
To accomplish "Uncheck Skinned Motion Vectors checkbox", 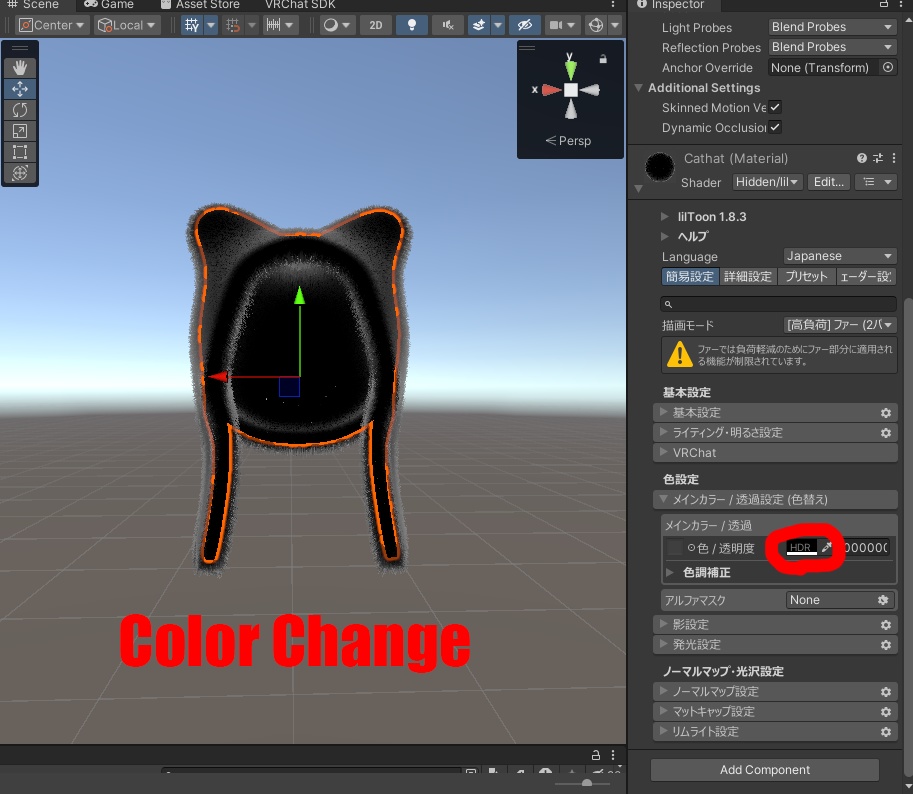I will (775, 107).
